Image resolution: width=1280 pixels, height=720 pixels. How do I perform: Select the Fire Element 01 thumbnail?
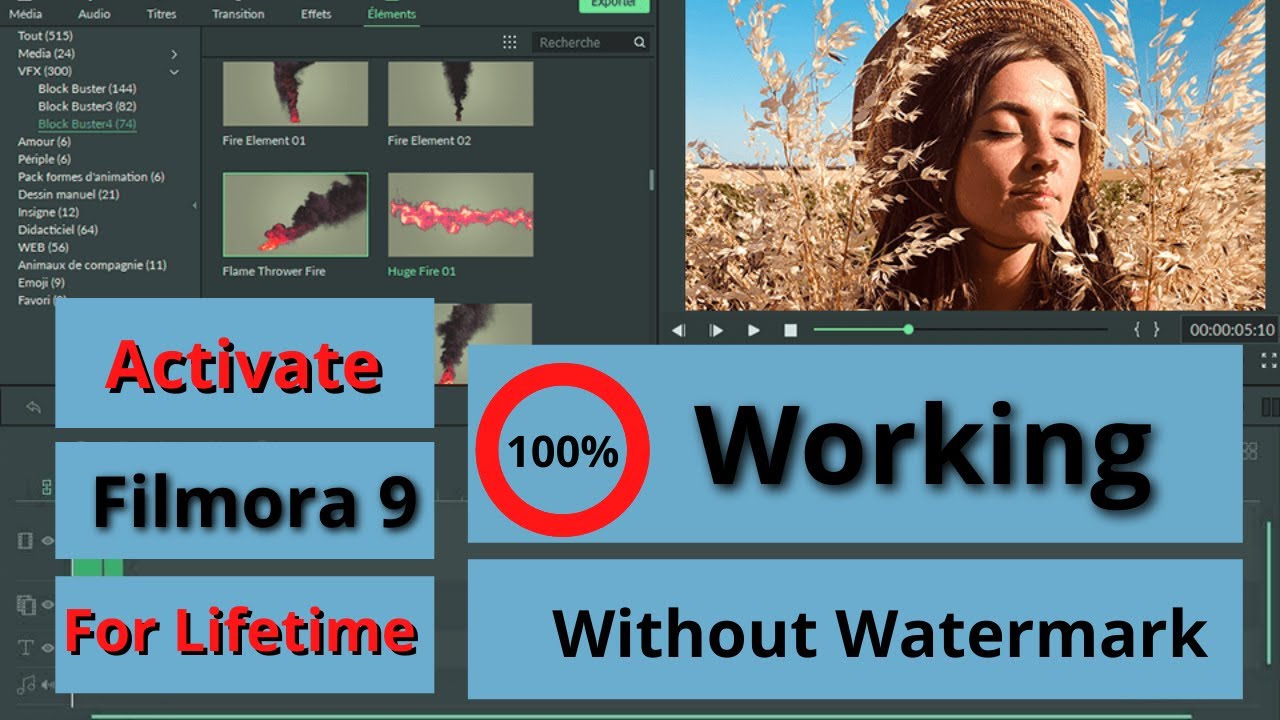[295, 94]
